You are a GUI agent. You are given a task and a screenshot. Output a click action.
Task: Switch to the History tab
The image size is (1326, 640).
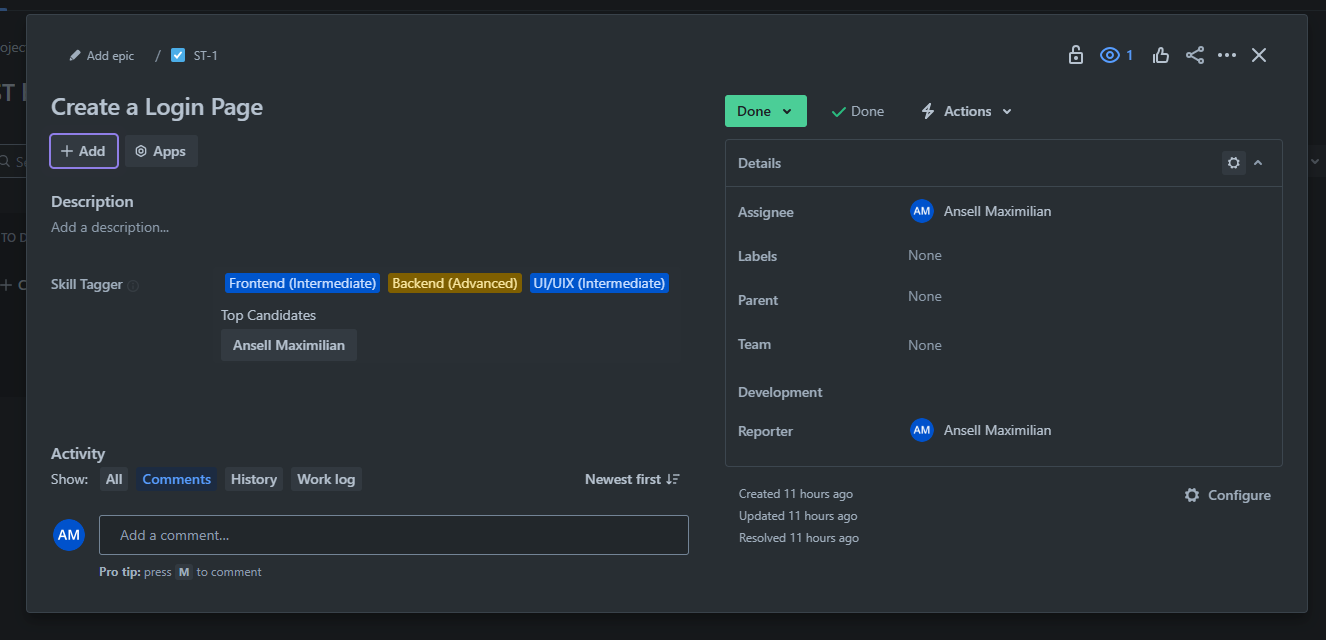pyautogui.click(x=253, y=479)
